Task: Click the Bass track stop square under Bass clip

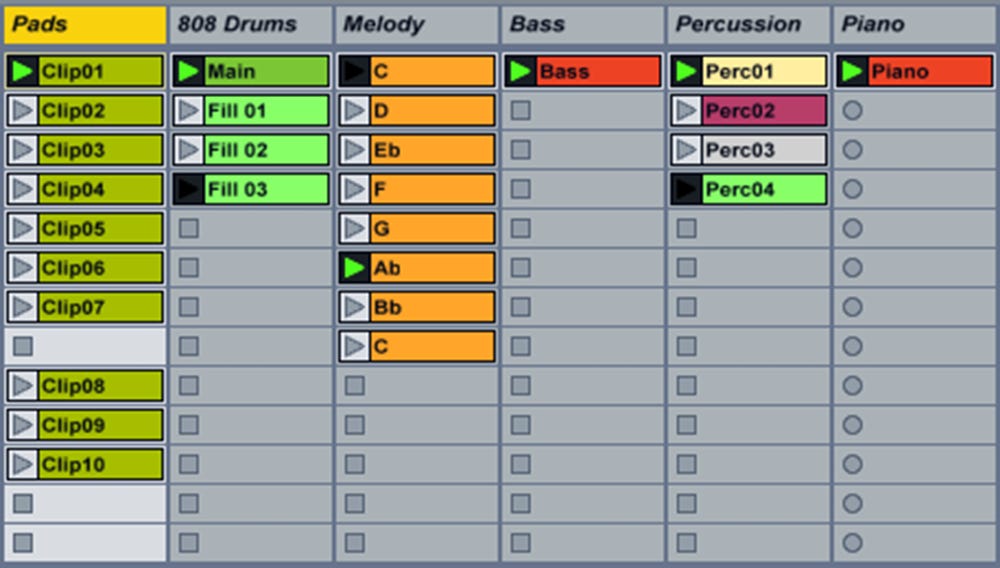Action: click(x=520, y=111)
